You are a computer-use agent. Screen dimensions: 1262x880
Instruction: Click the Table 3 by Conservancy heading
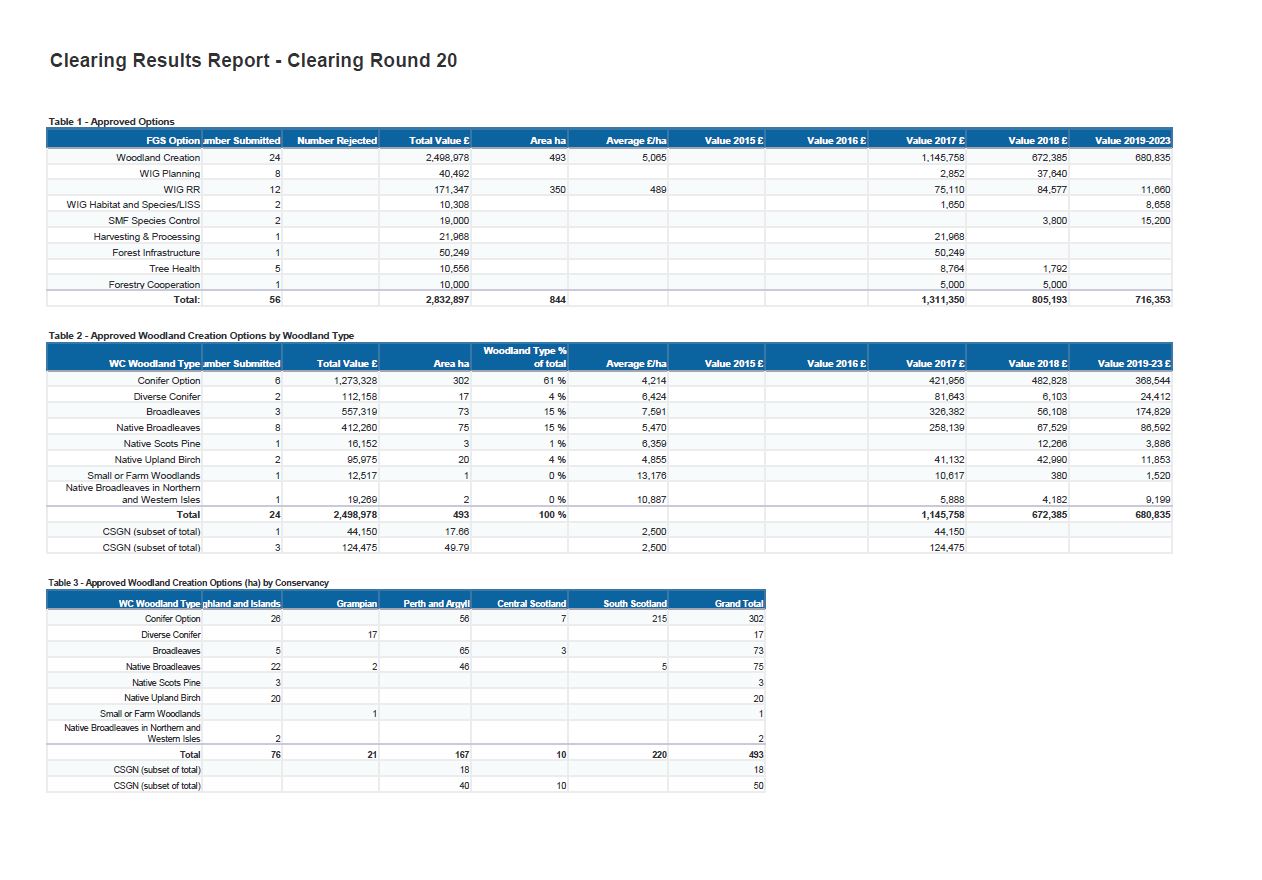tap(188, 582)
